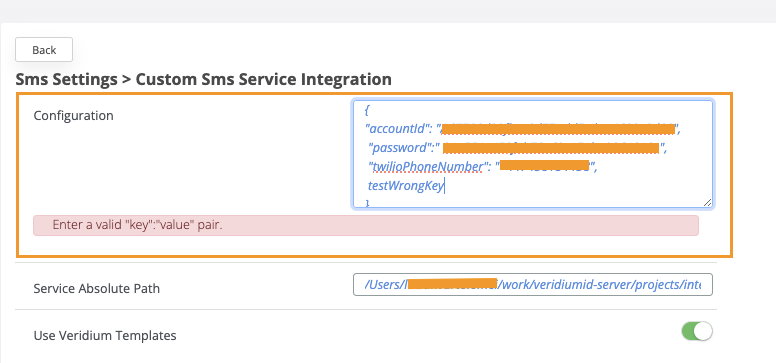Click the redacted accountId value

558,129
